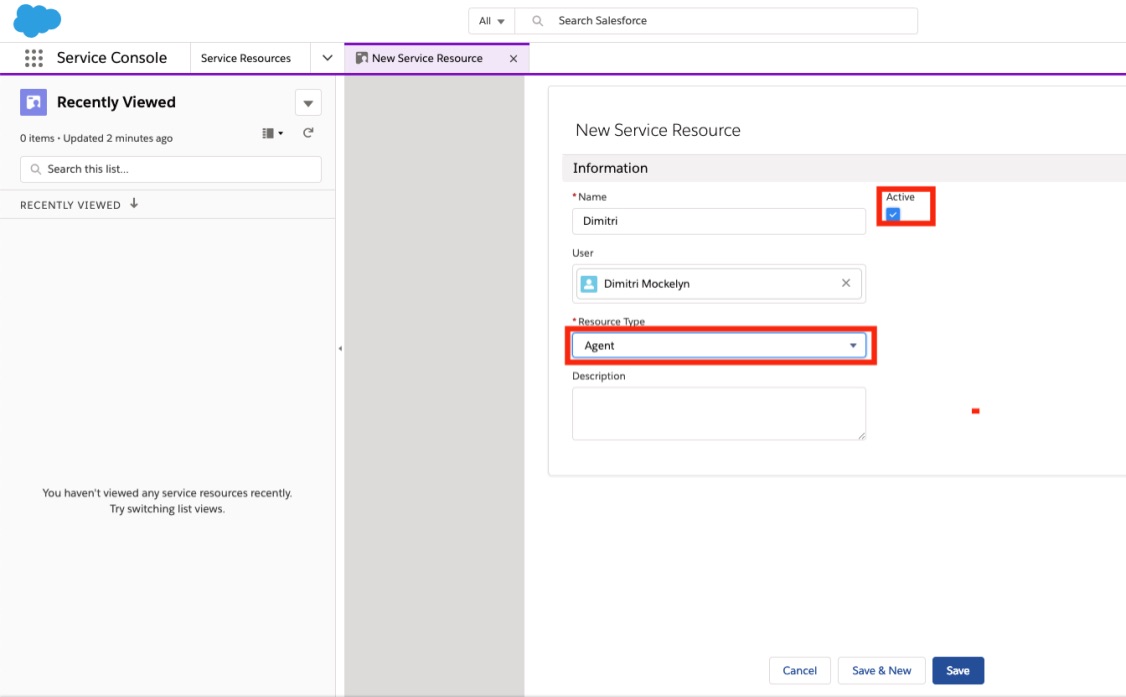Click the Name field containing Dimitri
The height and width of the screenshot is (697, 1126).
719,221
